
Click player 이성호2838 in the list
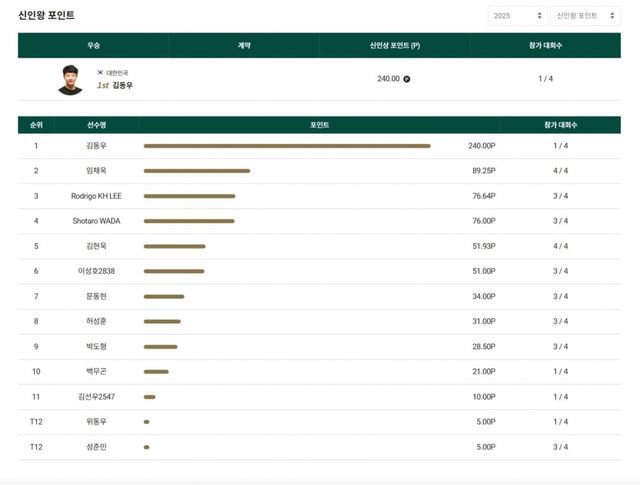coord(96,271)
